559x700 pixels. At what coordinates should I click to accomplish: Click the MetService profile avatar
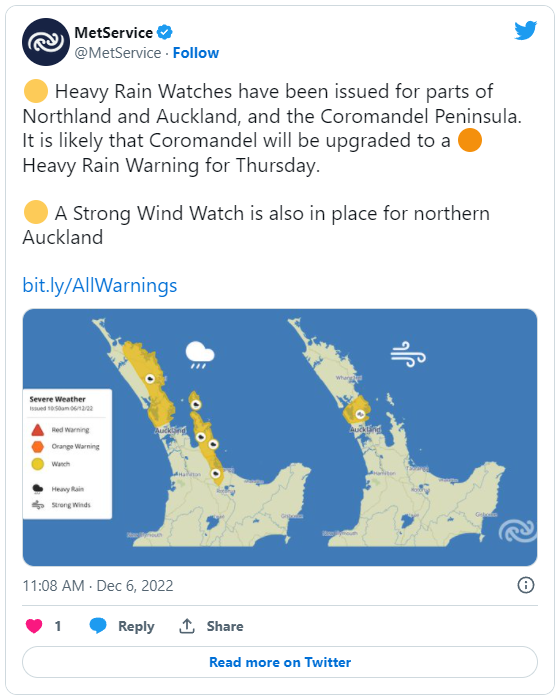(x=46, y=42)
